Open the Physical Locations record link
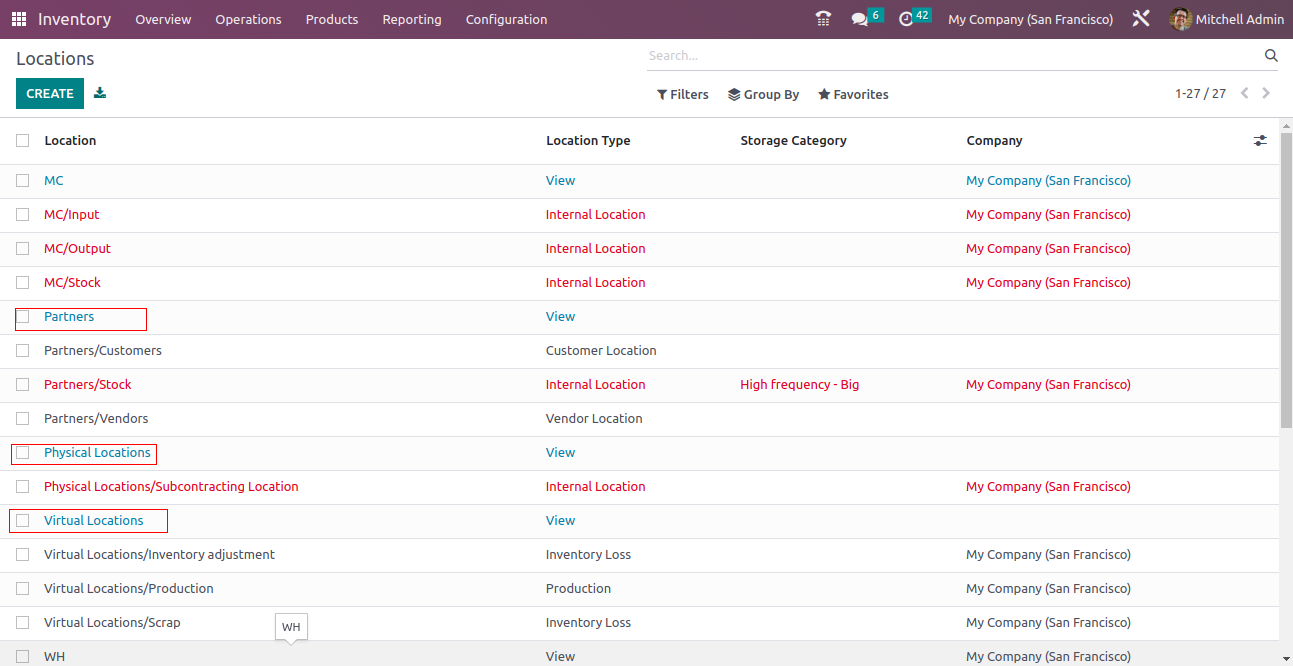This screenshot has height=666, width=1293. click(x=97, y=453)
